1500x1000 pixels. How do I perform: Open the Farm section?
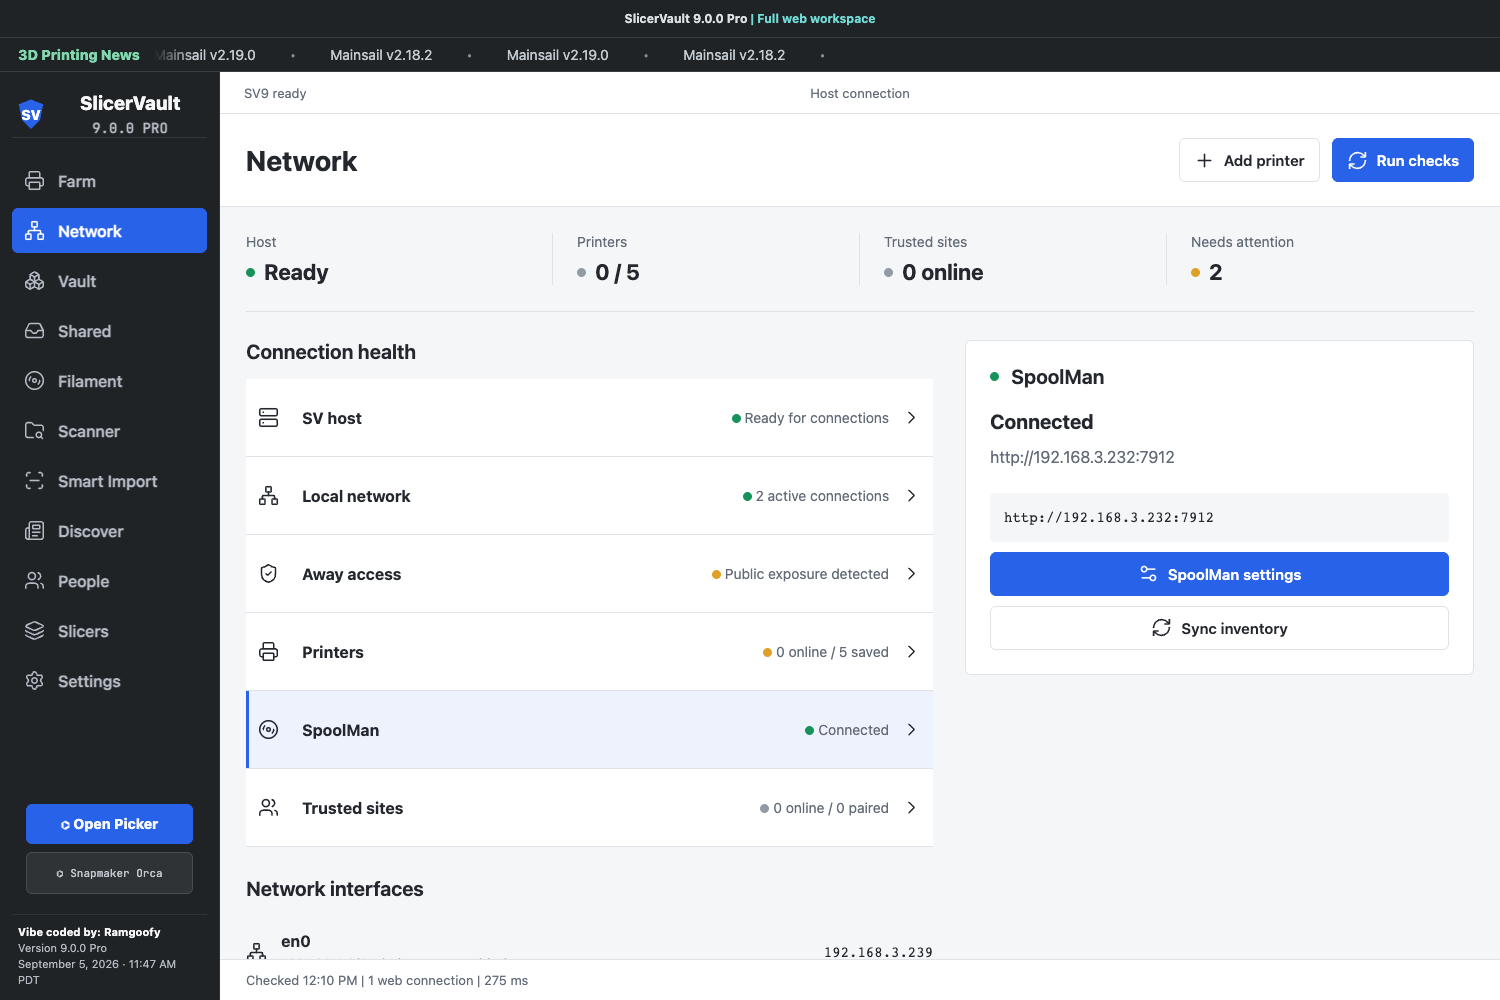[109, 181]
